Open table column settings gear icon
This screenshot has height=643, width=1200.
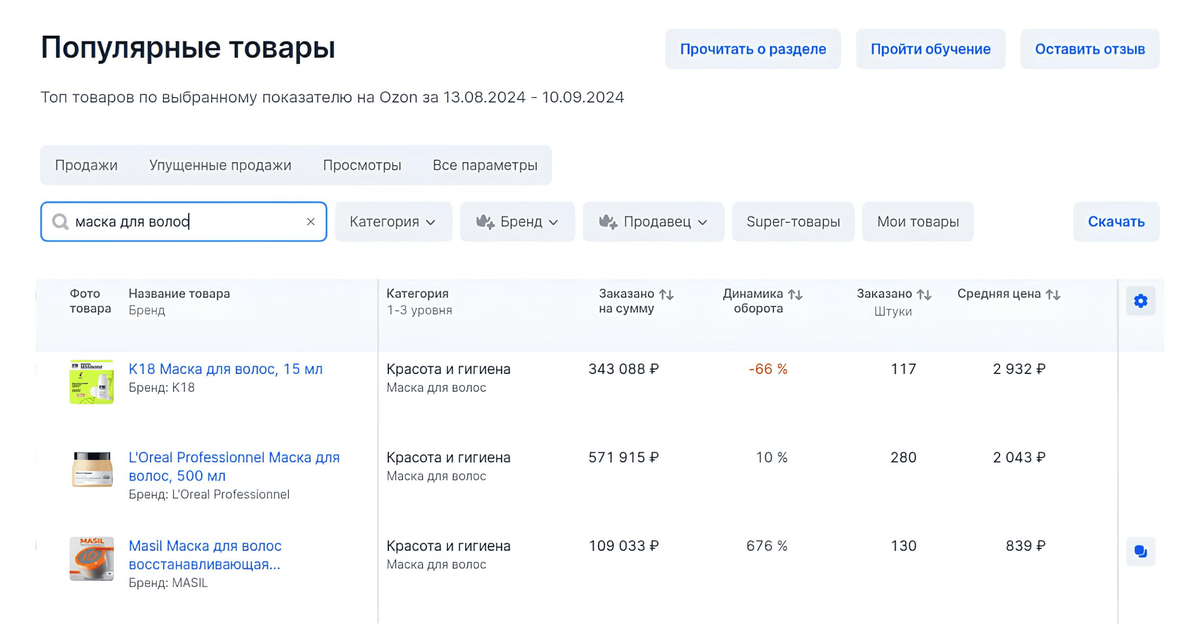click(1140, 301)
